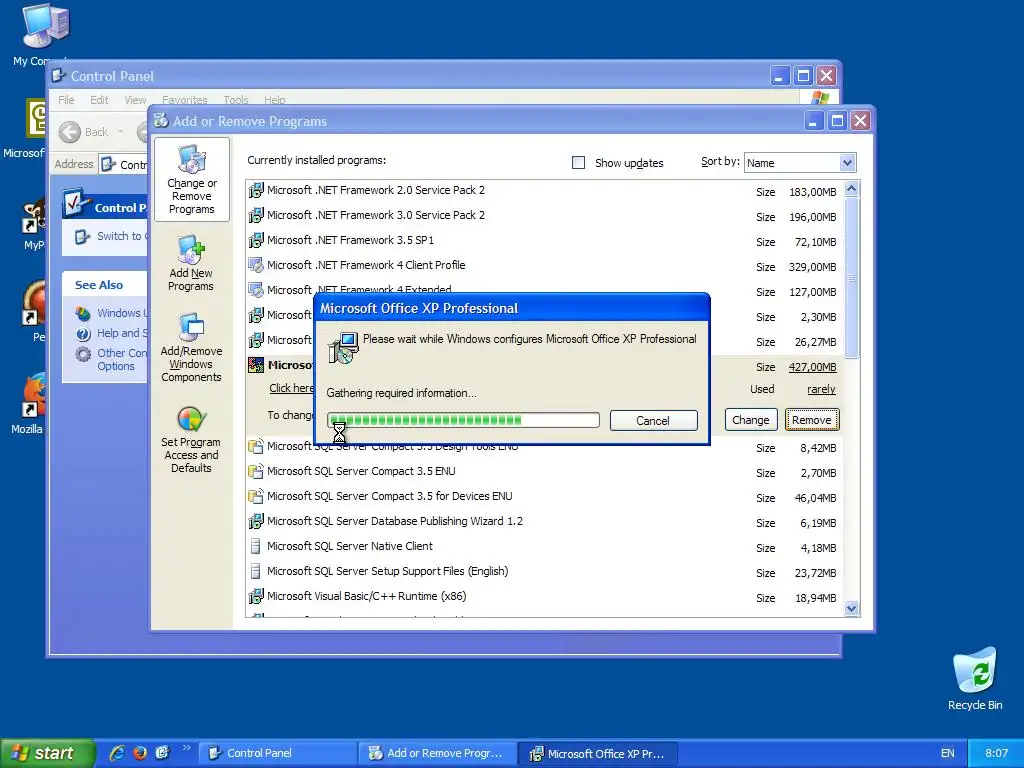
Task: Open Tools menu in Control Panel window
Action: pyautogui.click(x=236, y=100)
